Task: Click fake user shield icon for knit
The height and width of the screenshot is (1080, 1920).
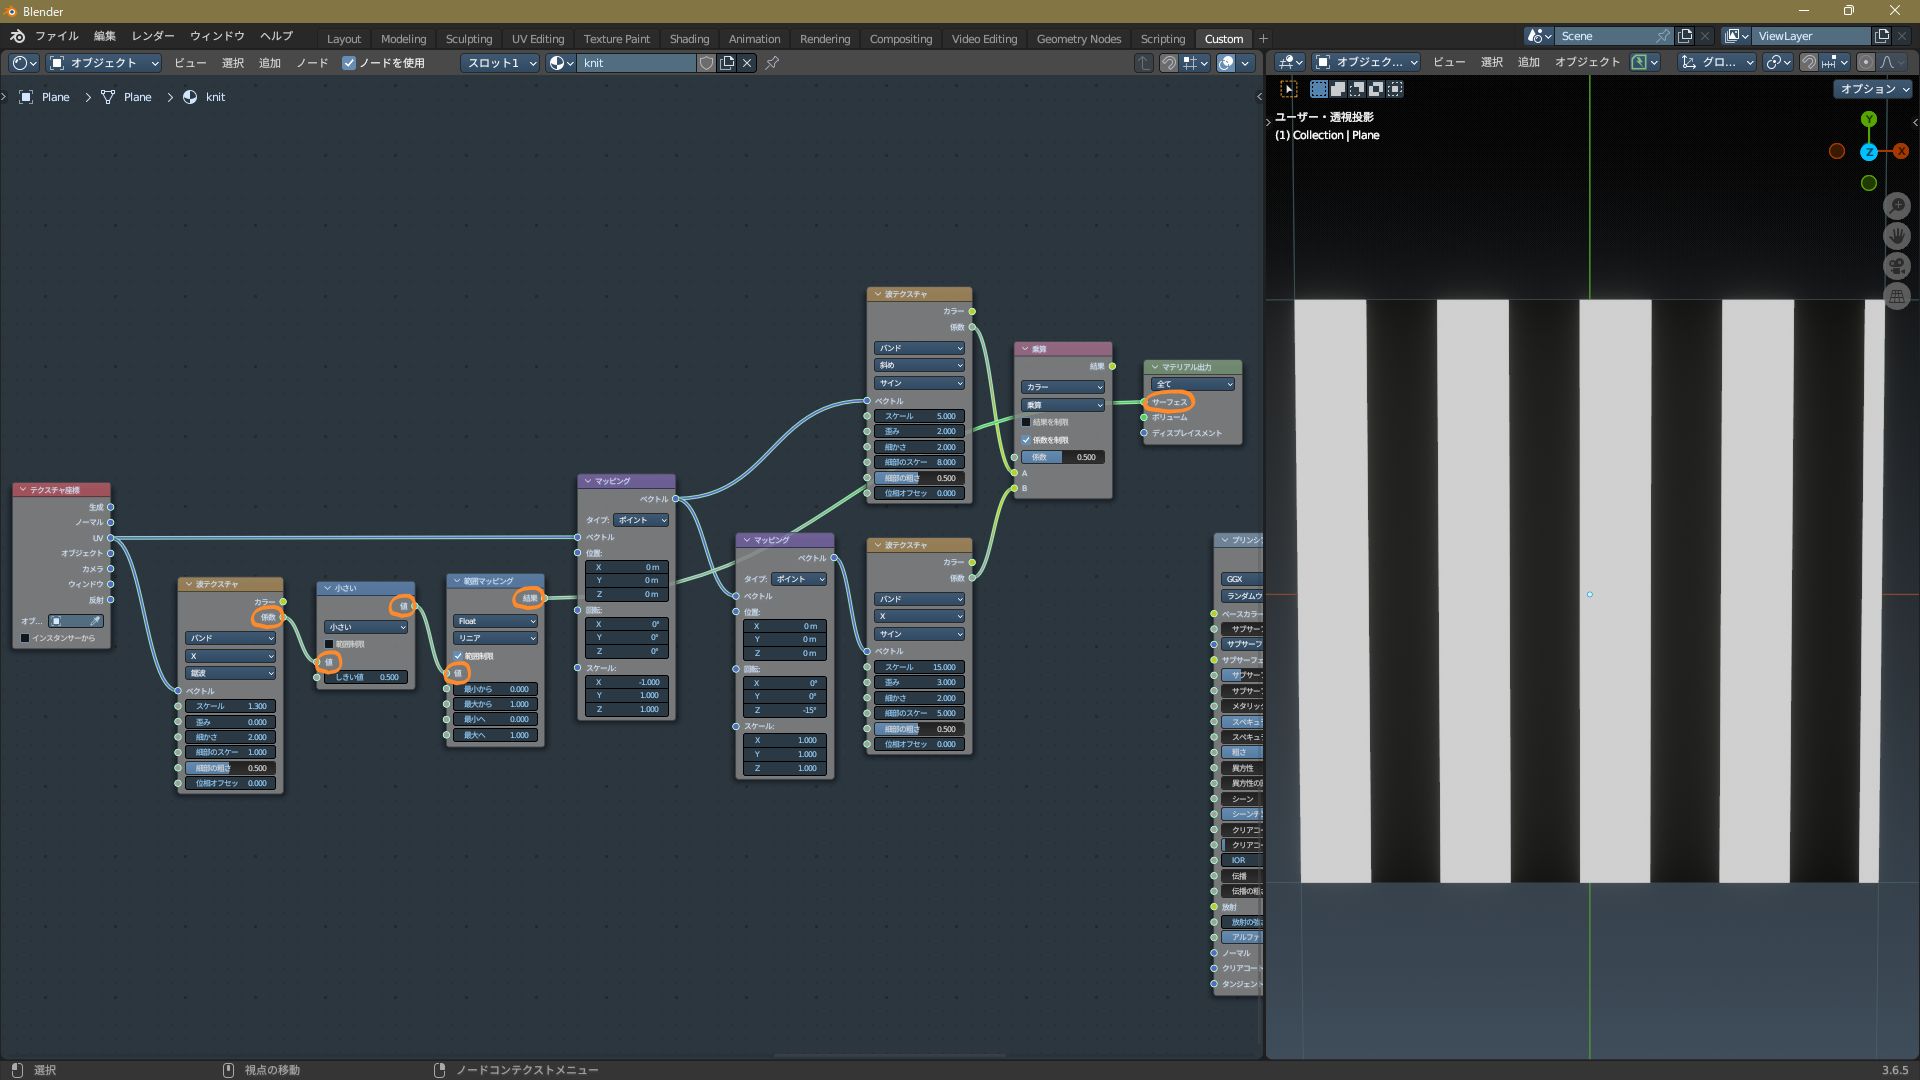Action: pos(706,63)
